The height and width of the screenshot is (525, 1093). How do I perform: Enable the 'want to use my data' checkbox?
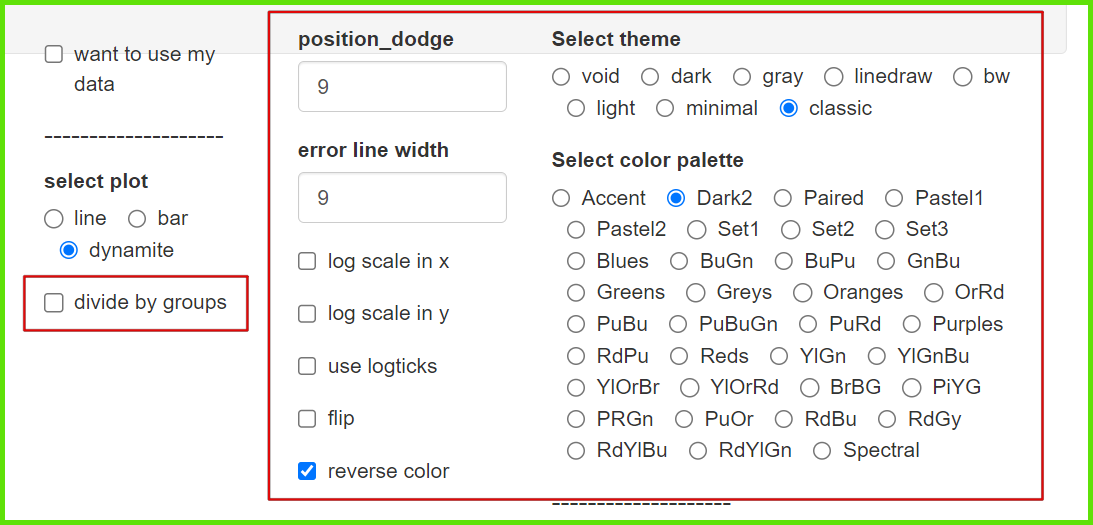click(x=54, y=54)
